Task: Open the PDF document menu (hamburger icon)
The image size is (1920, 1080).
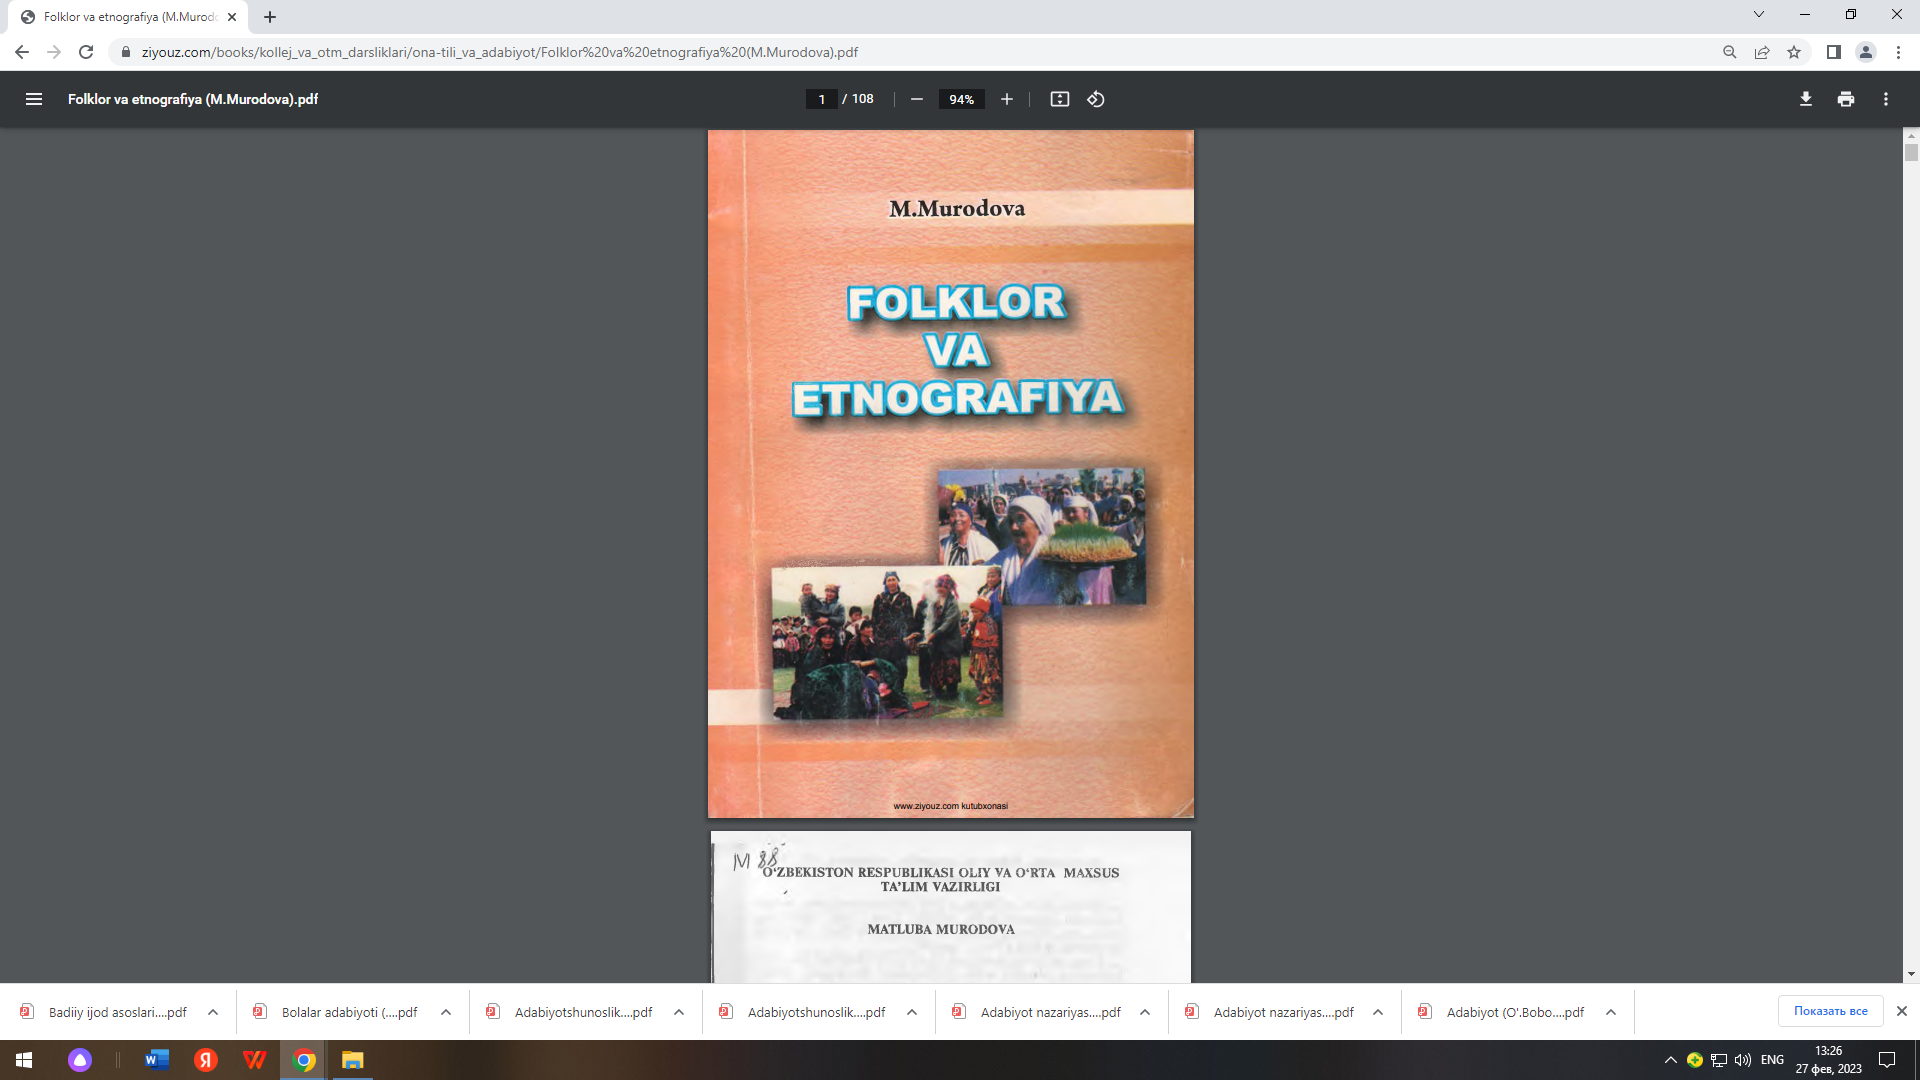Action: pos(34,99)
